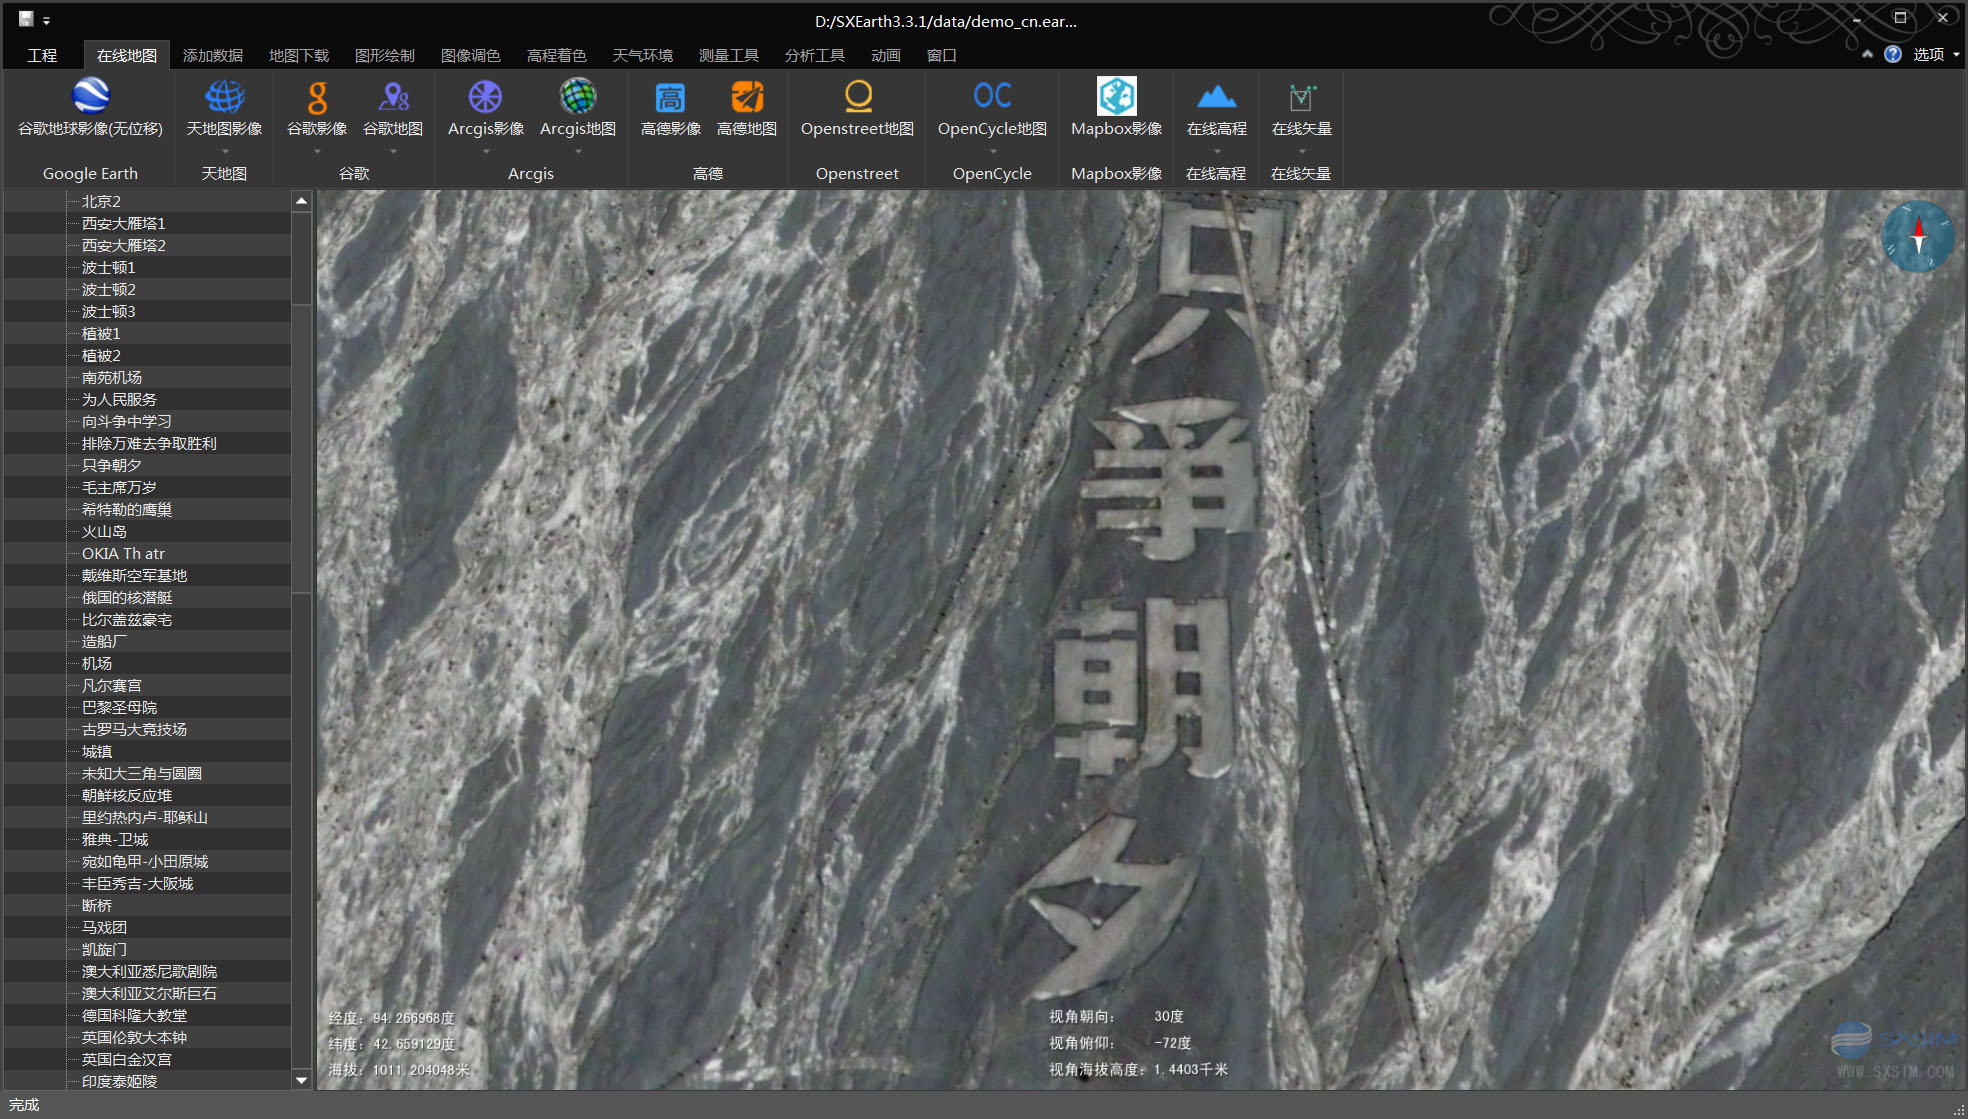This screenshot has height=1119, width=1968.
Task: Select 印度泰姬陵 in the list
Action: (119, 1081)
